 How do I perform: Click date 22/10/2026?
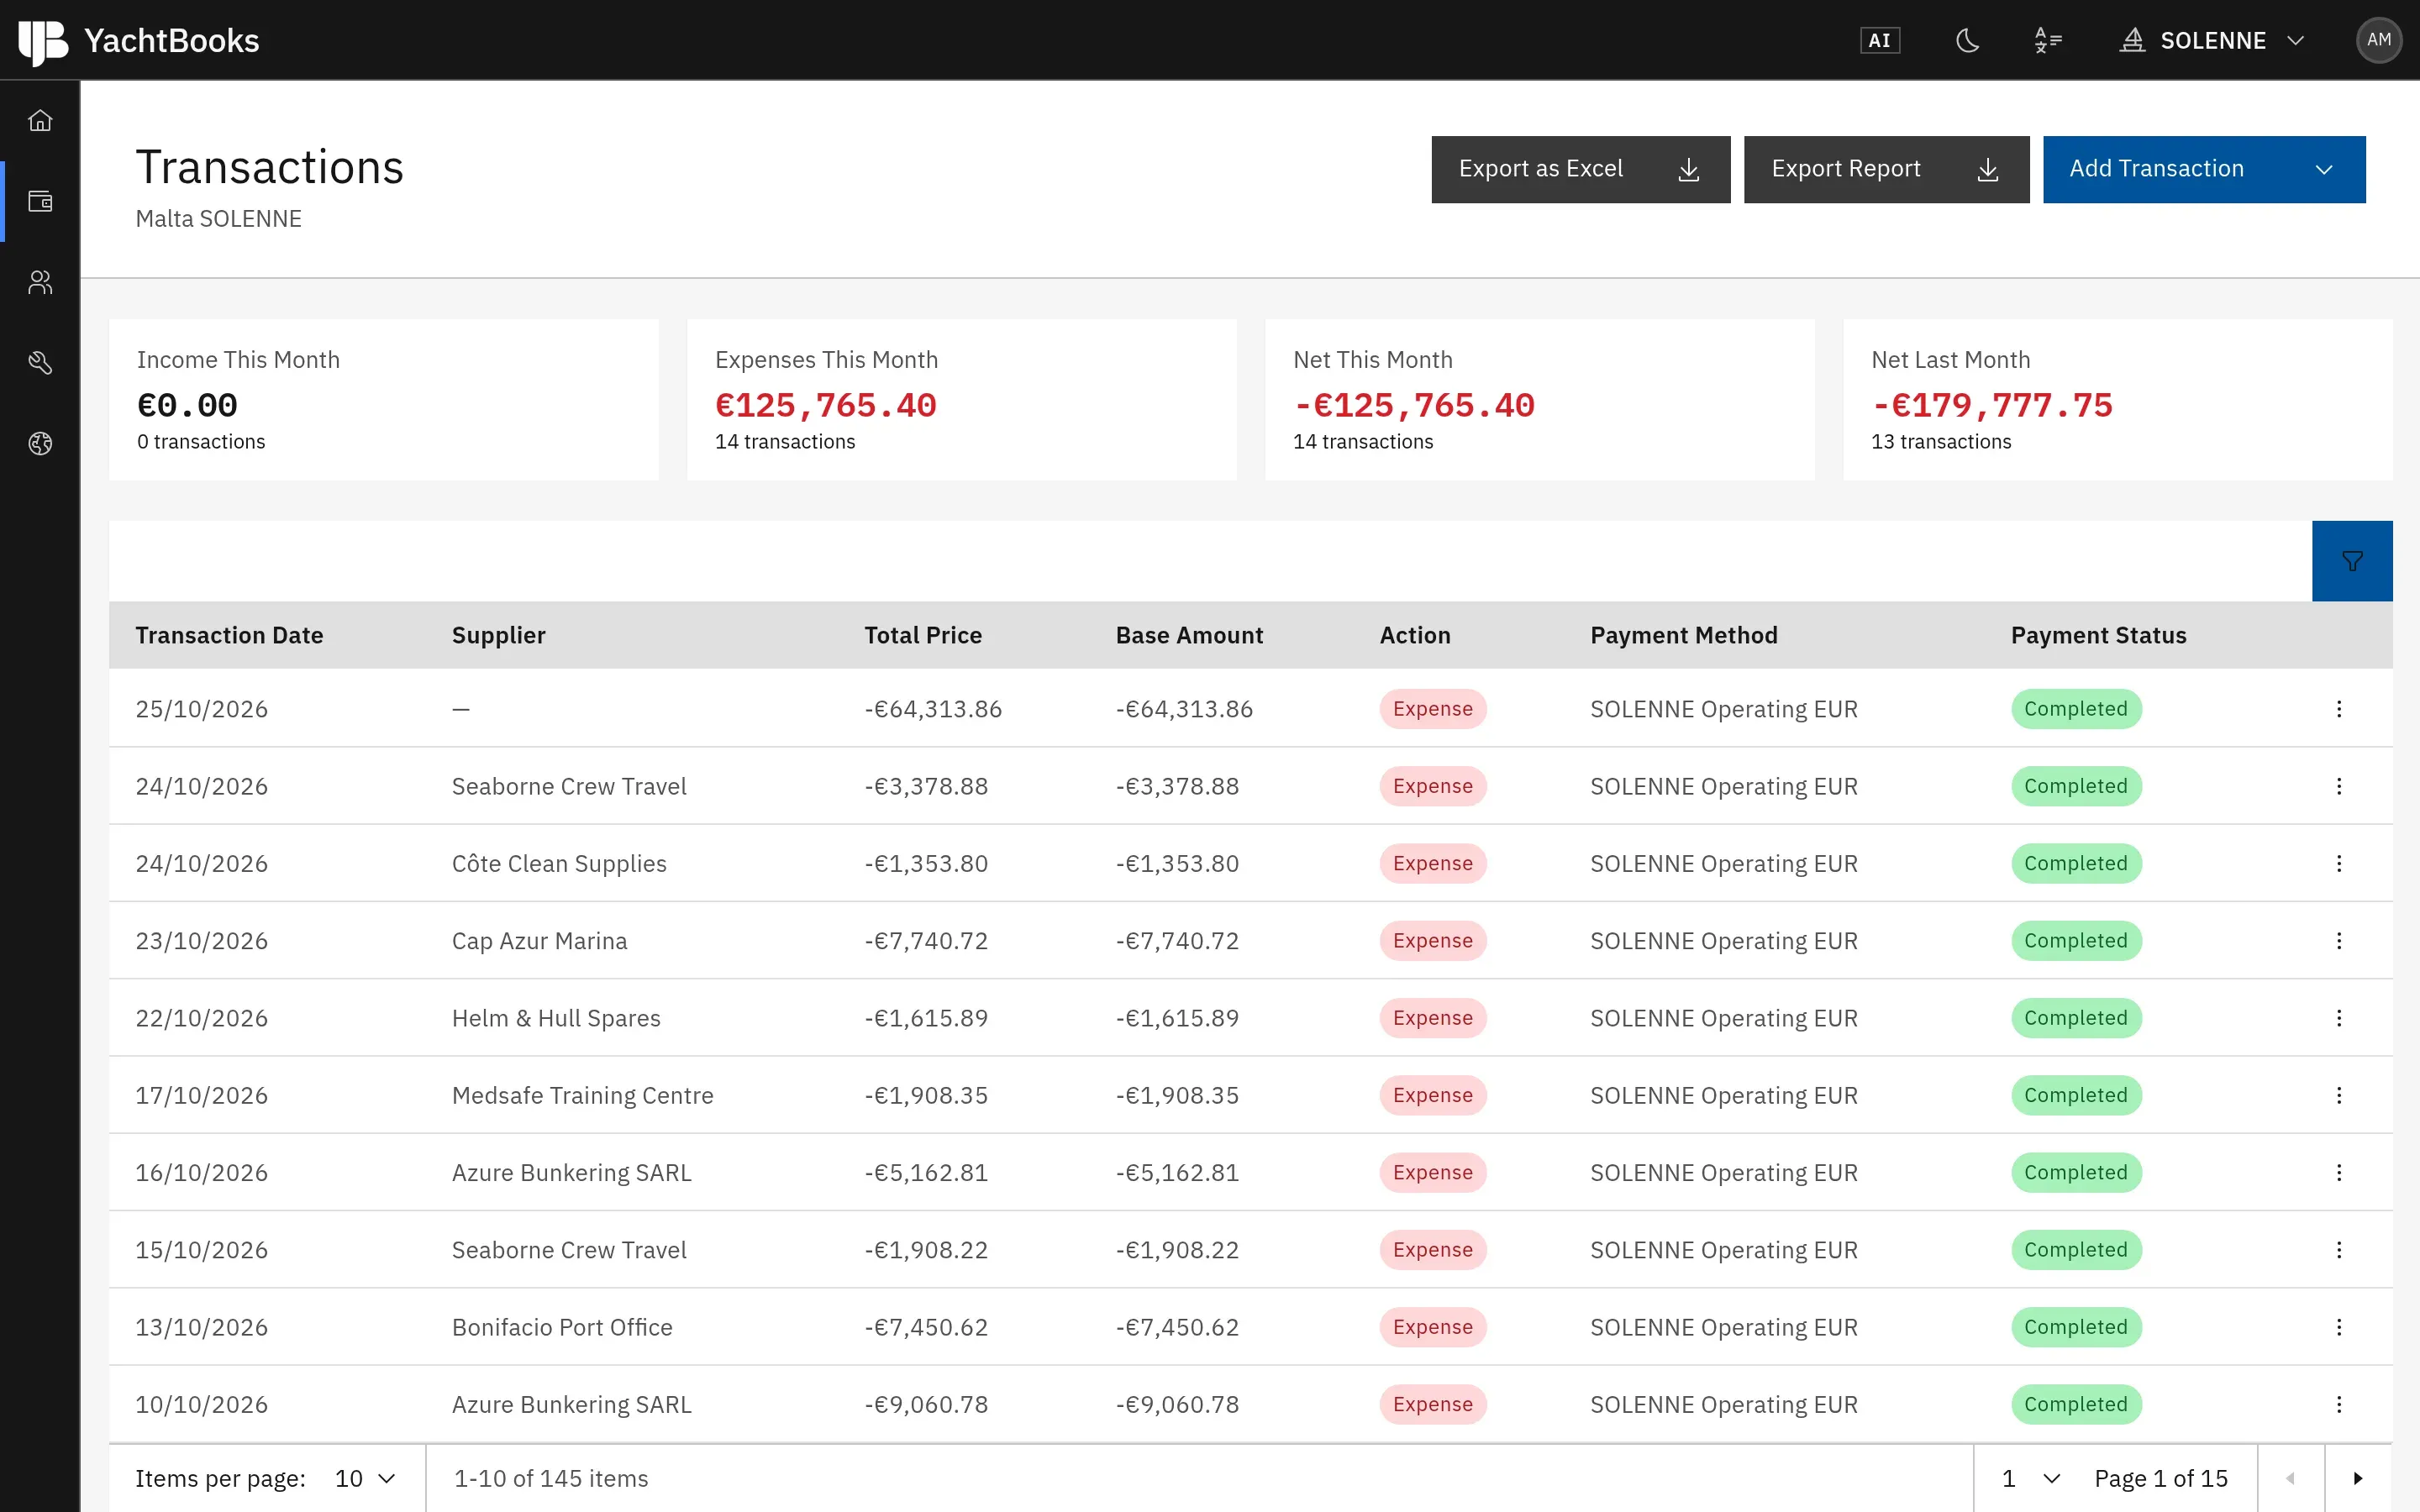pyautogui.click(x=201, y=1018)
